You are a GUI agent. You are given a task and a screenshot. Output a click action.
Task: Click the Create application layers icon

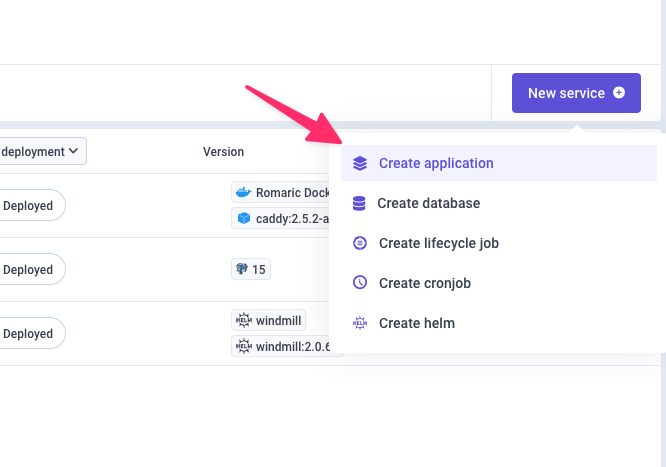(x=360, y=163)
